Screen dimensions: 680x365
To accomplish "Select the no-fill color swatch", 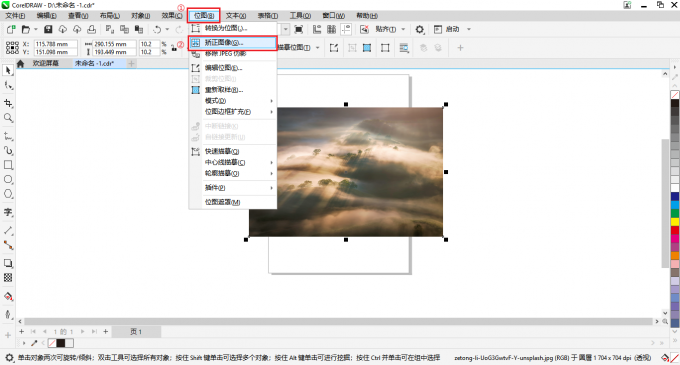I will (x=675, y=95).
